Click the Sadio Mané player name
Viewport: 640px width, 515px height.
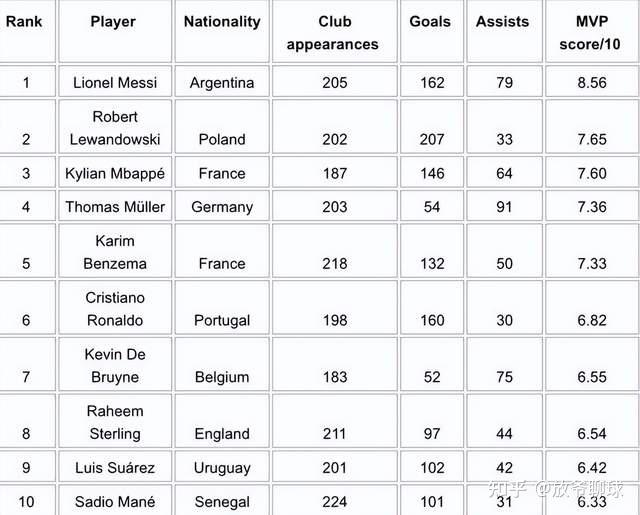click(x=114, y=502)
